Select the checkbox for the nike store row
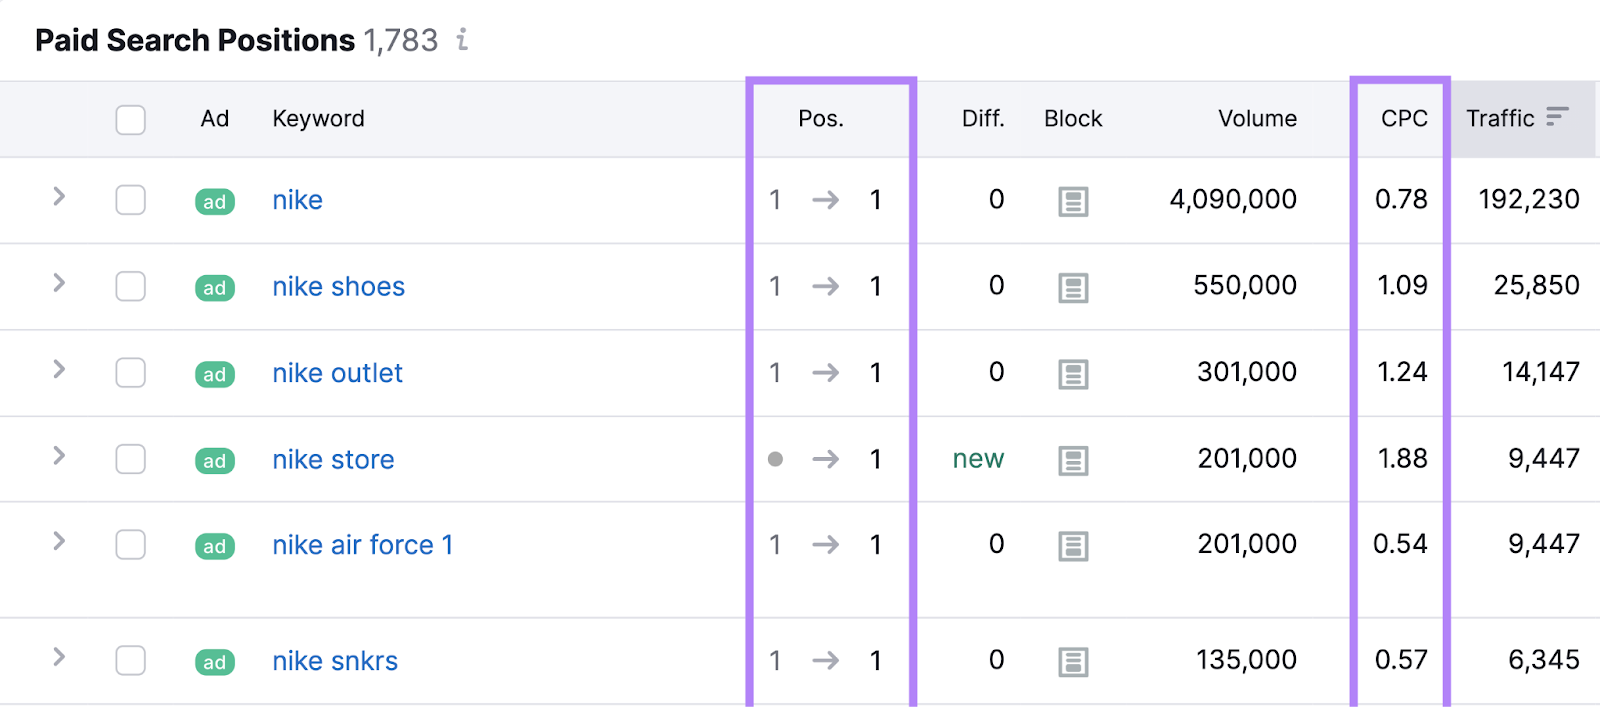This screenshot has height=707, width=1600. (x=131, y=459)
